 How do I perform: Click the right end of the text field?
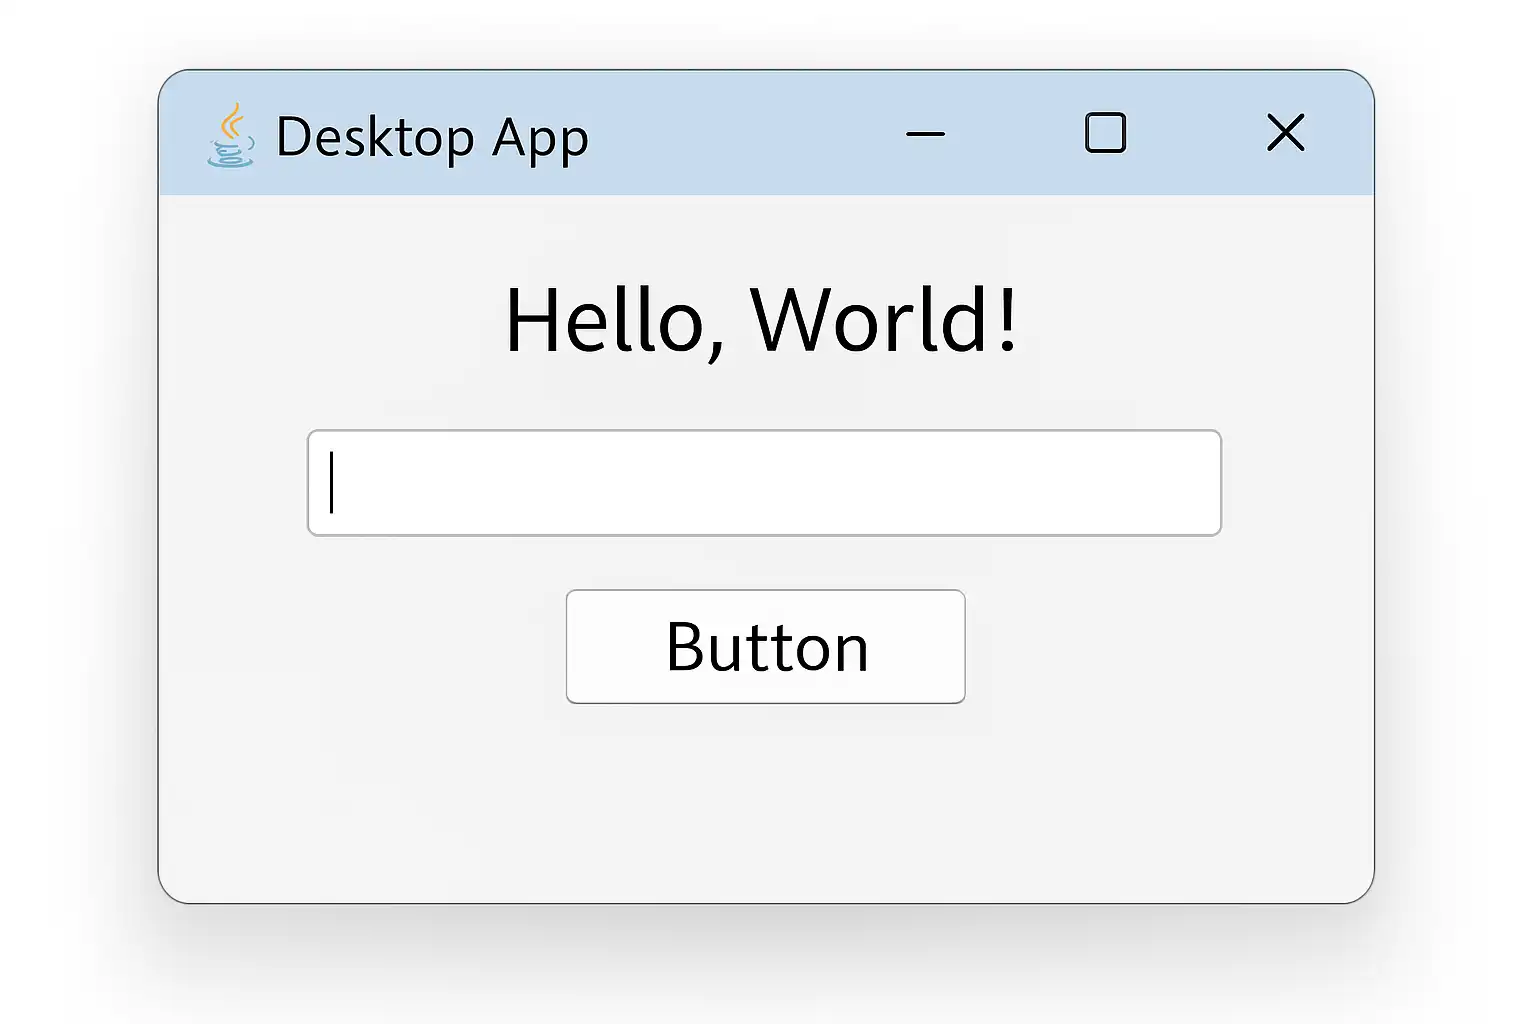pyautogui.click(x=1195, y=483)
